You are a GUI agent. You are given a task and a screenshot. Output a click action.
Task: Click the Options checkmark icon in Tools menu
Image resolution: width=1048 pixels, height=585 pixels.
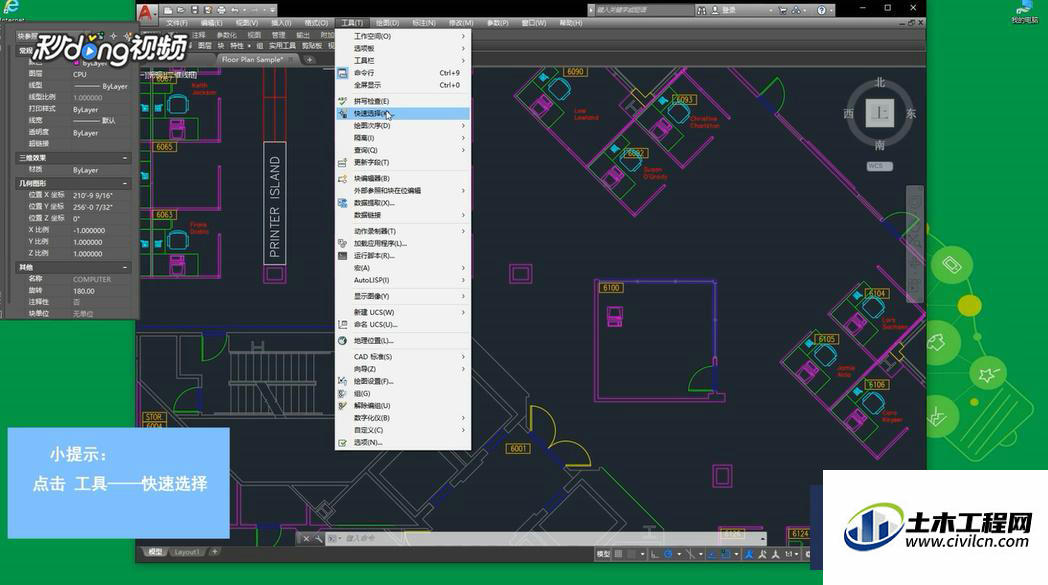tap(343, 443)
